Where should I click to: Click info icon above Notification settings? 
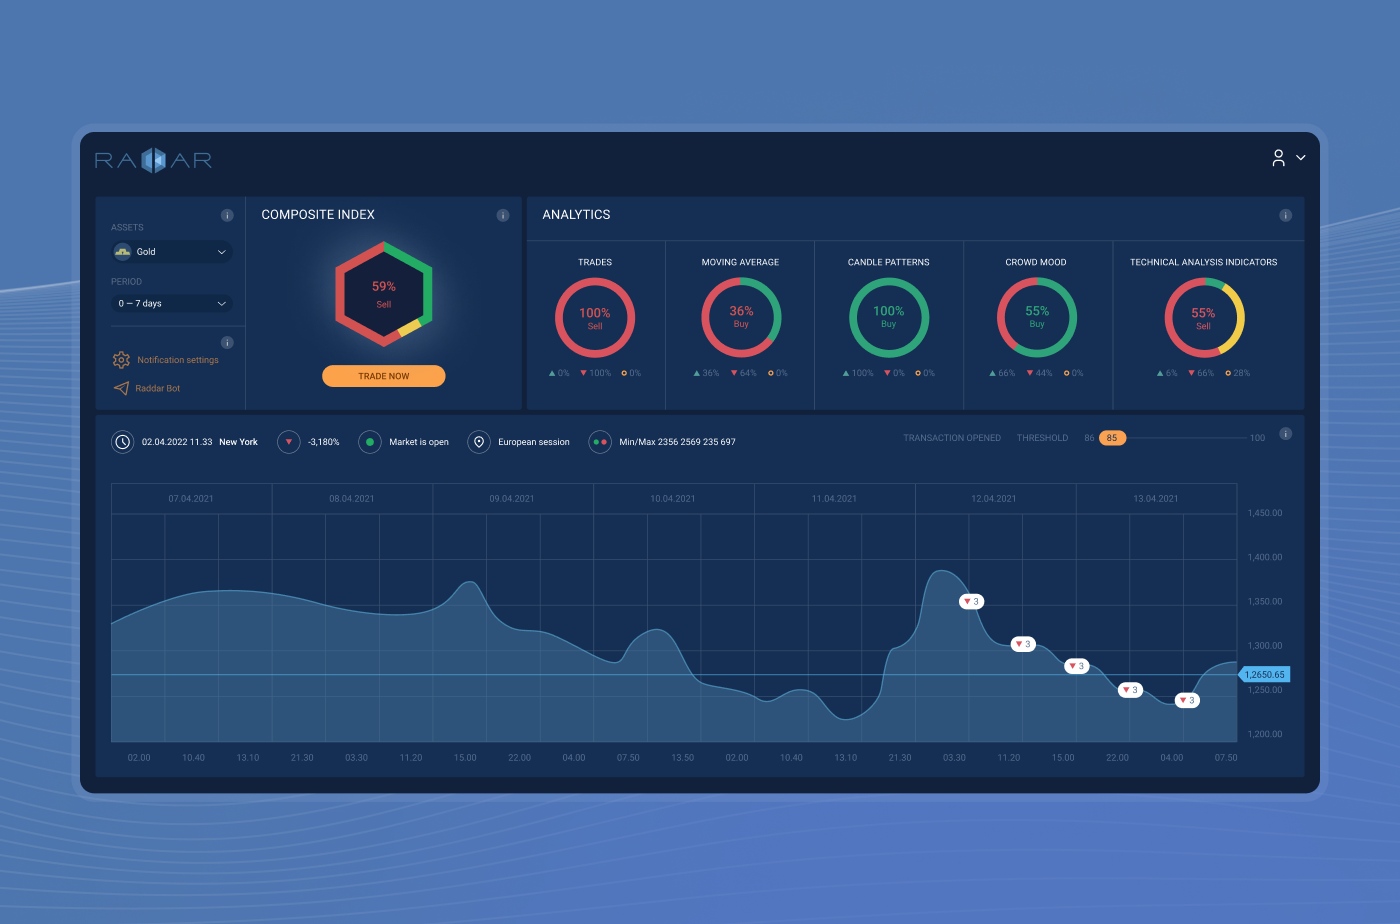(x=227, y=342)
